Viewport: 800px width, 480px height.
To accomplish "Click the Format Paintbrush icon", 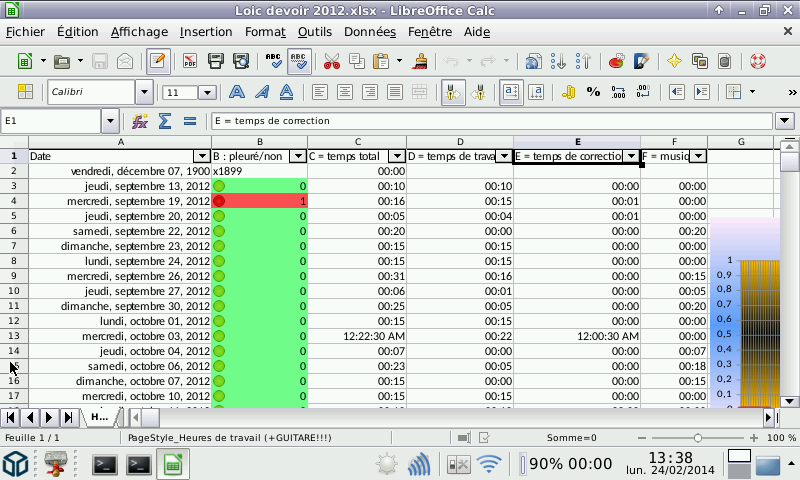I will pyautogui.click(x=420, y=62).
